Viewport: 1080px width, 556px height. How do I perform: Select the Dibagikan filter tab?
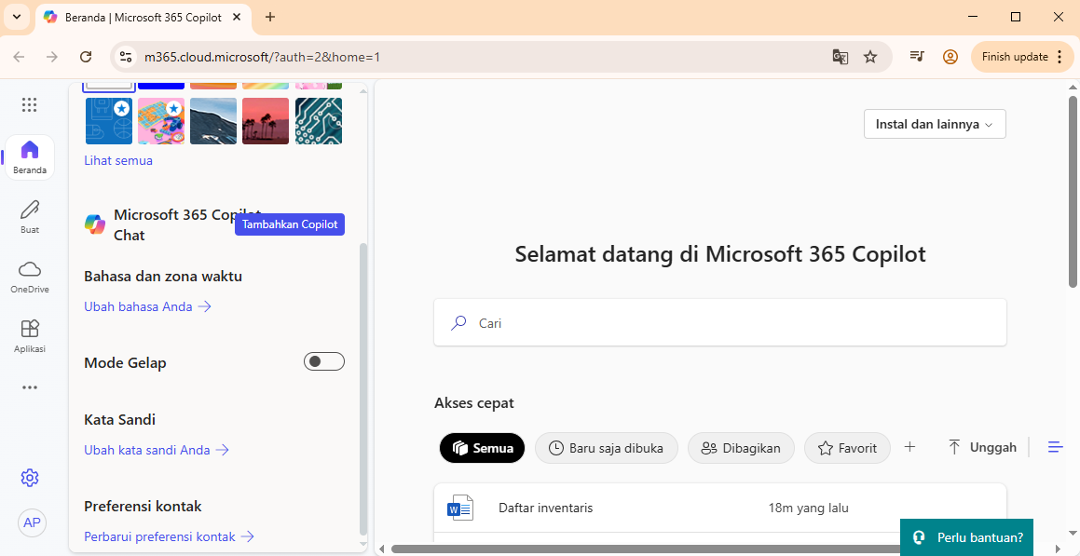click(740, 448)
